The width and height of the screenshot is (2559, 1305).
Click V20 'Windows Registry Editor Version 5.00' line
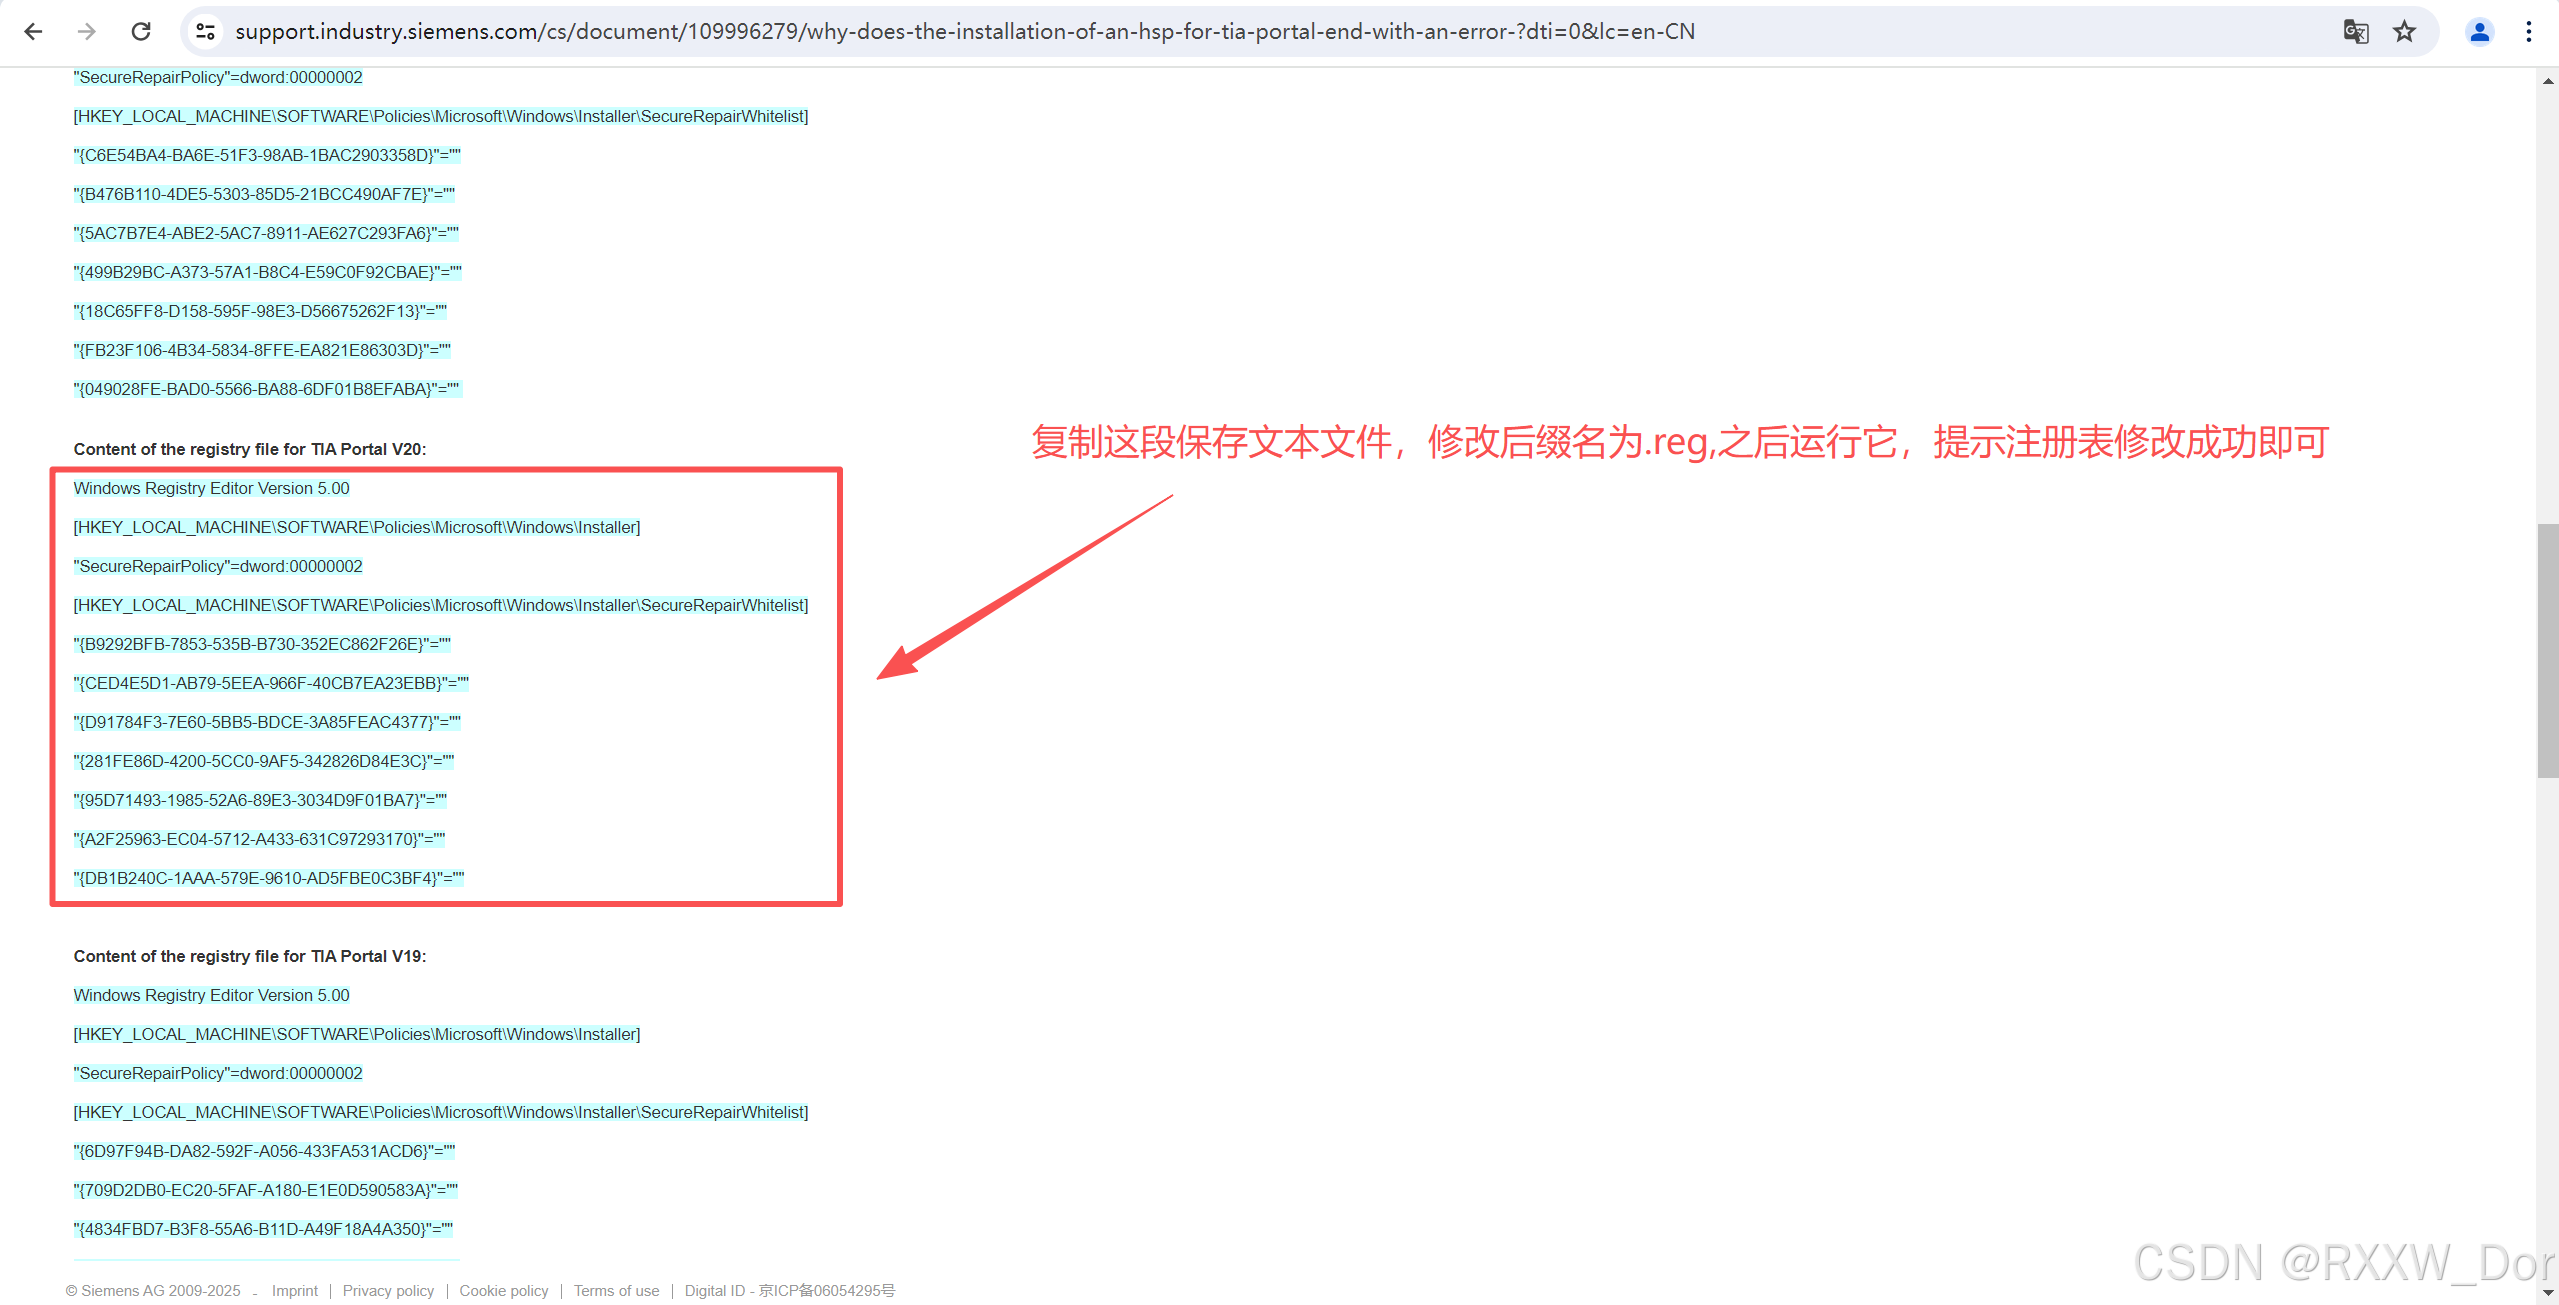[x=211, y=488]
